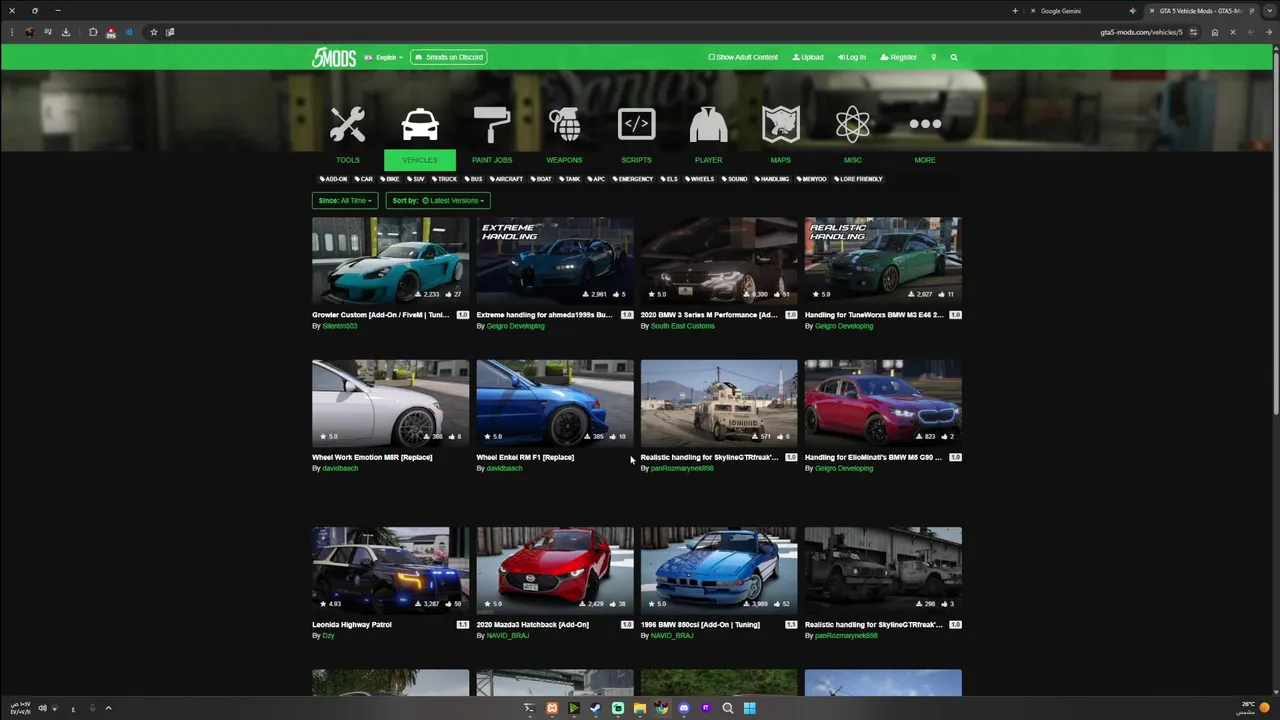
Task: Click the lightbulb theme icon in header
Action: coord(934,57)
